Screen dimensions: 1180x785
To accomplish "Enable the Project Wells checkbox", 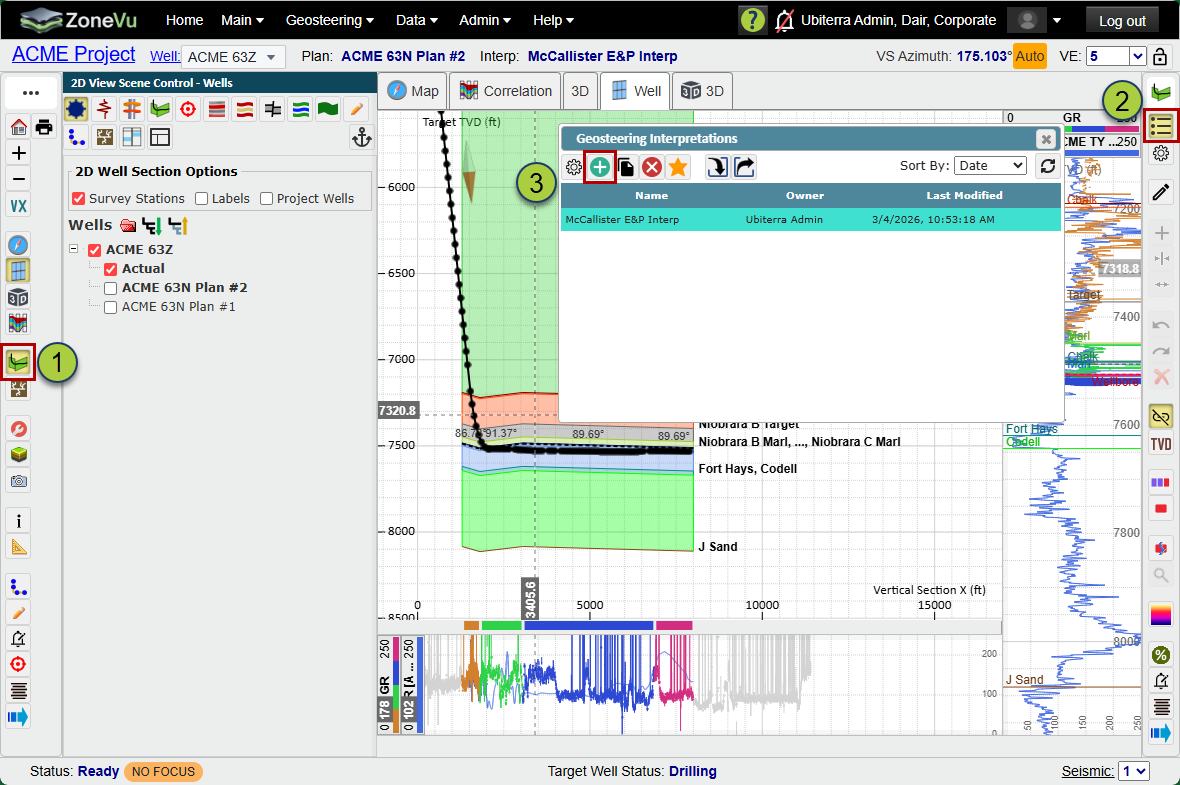I will pos(266,199).
